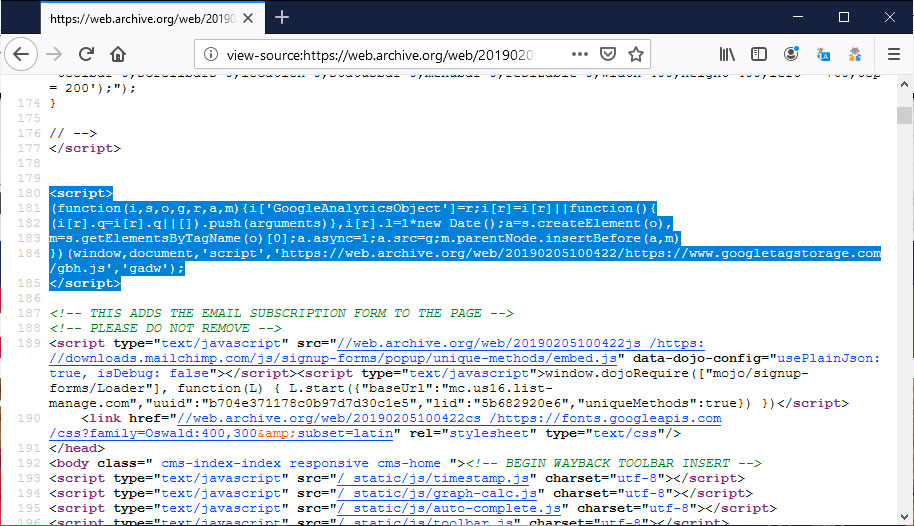Open the auto-complete.js script link
Viewport: 914px width, 526px height.
449,509
